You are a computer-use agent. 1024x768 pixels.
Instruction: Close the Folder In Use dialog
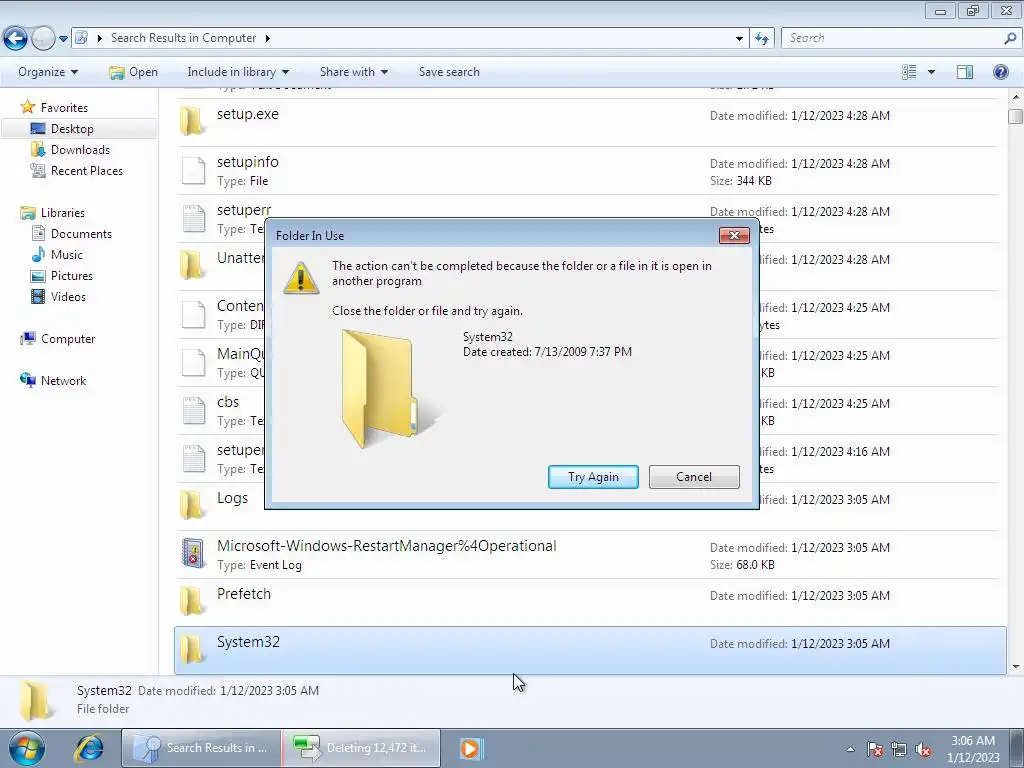point(734,236)
